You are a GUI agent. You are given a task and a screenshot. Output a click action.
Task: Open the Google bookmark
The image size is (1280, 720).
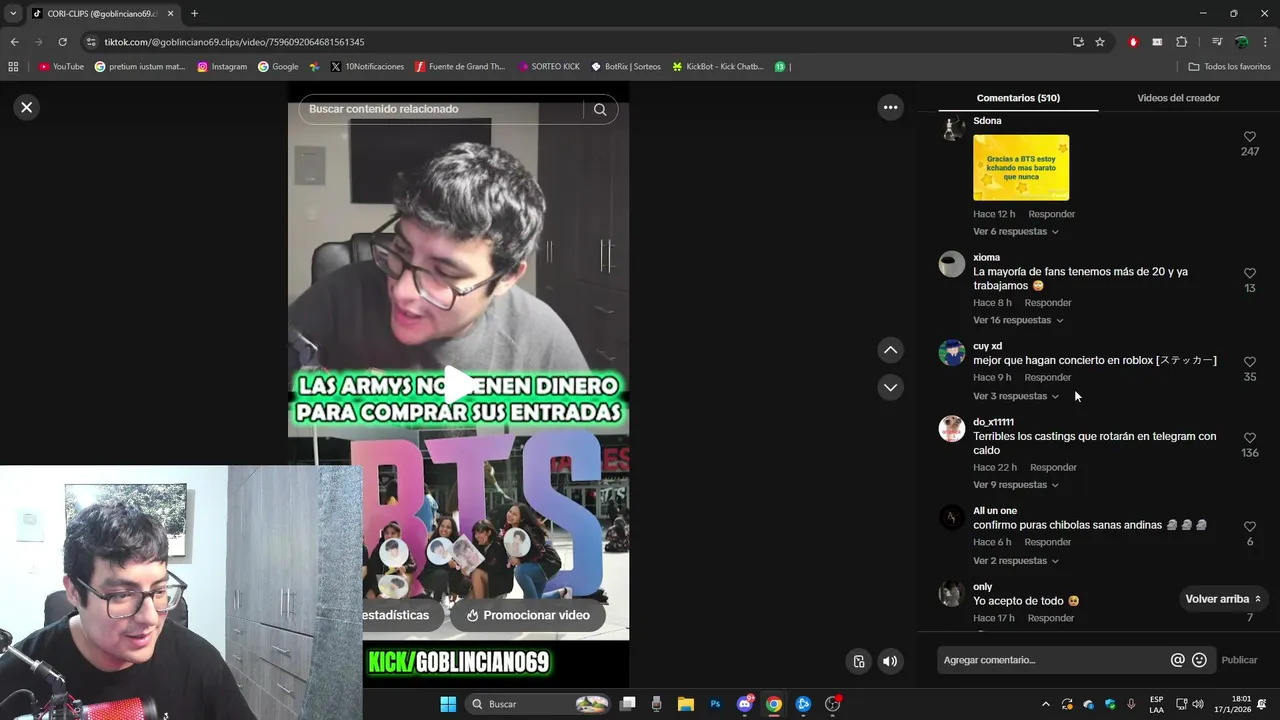pos(278,67)
